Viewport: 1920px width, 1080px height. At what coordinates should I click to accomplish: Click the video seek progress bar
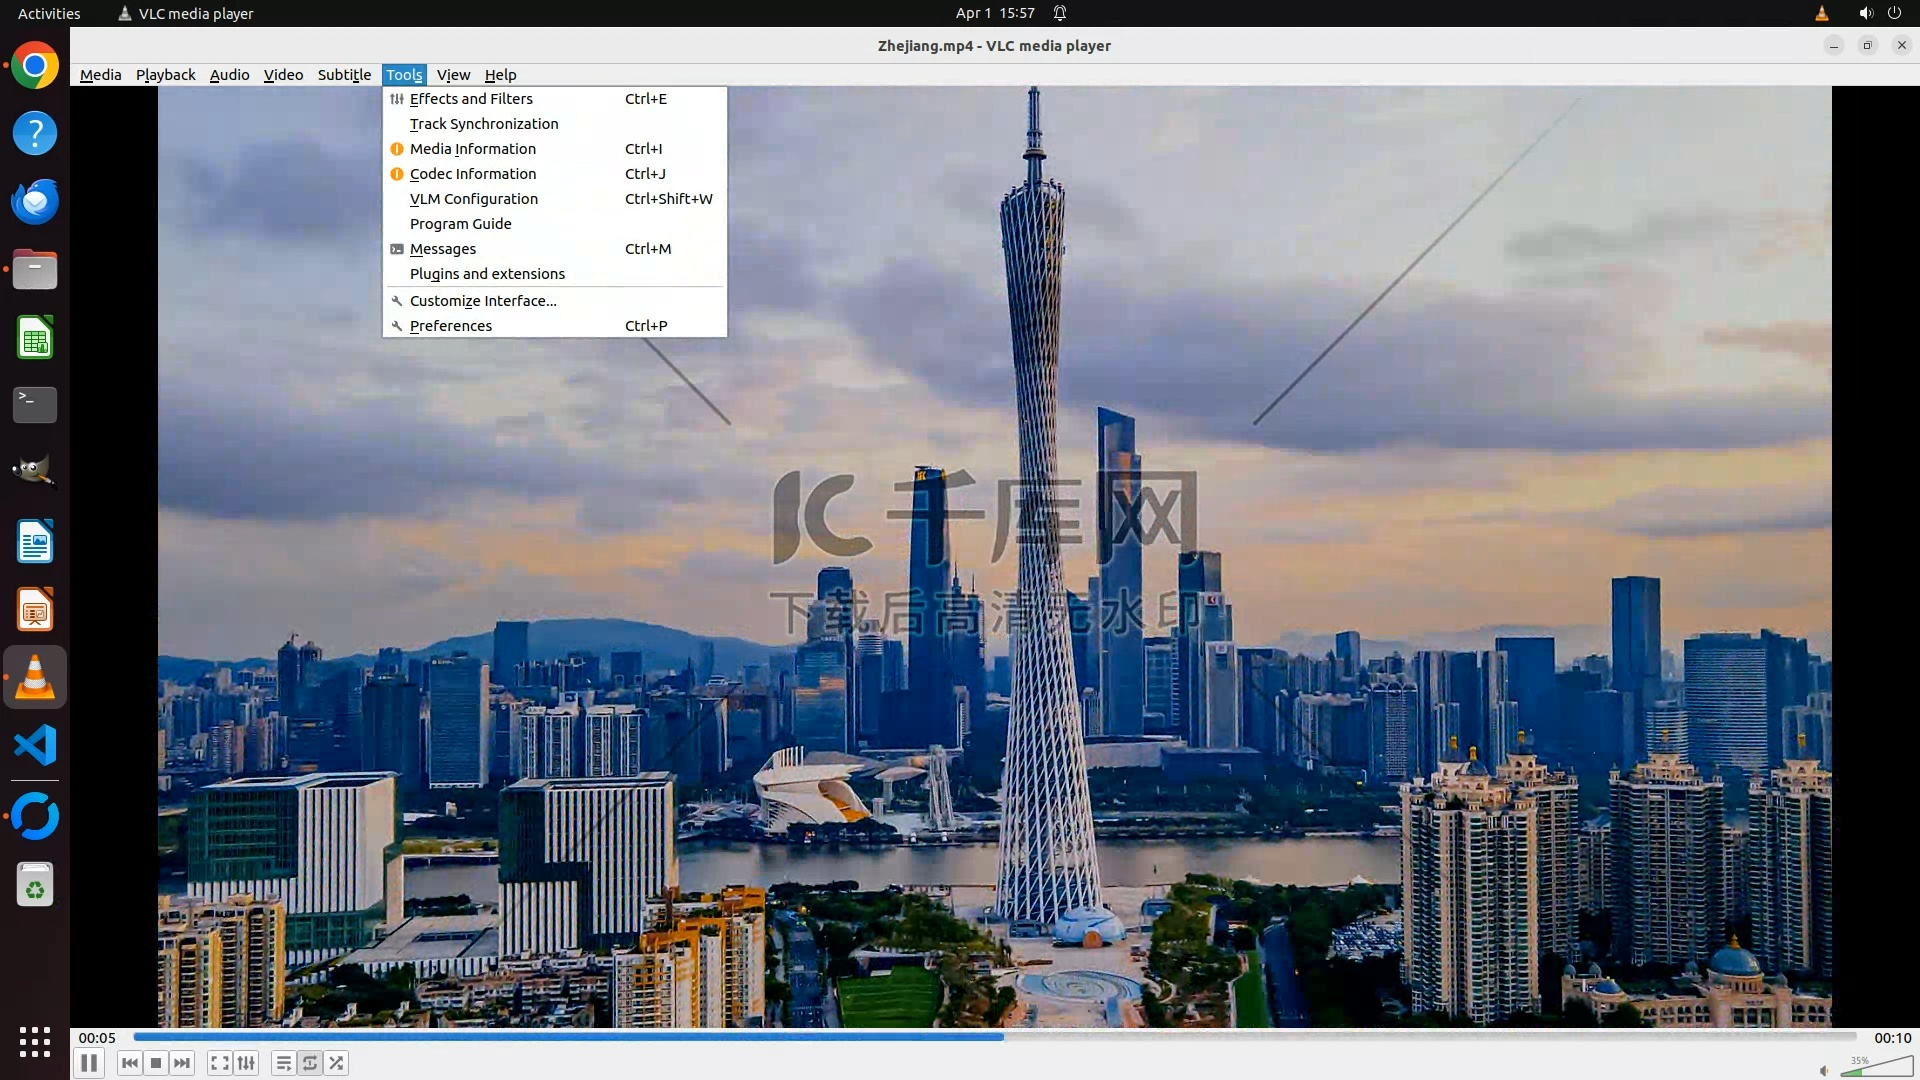click(x=994, y=1037)
